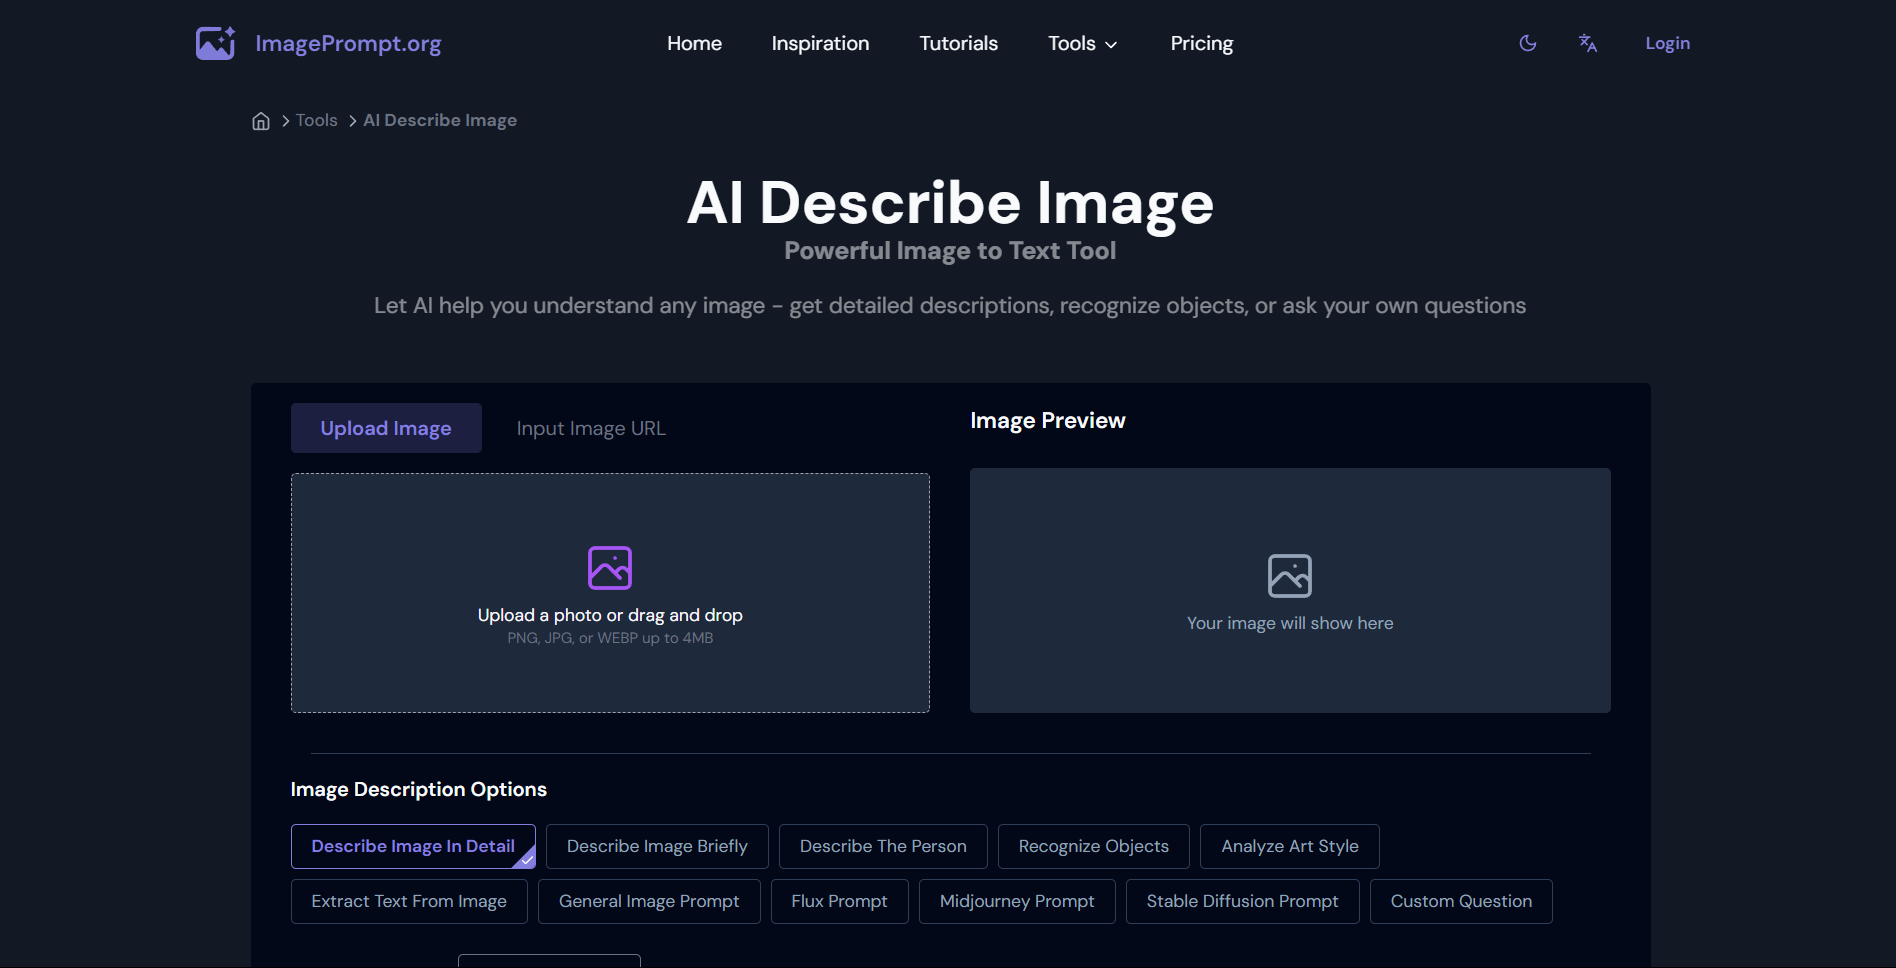Click the home breadcrumb icon
This screenshot has height=968, width=1896.
click(261, 121)
